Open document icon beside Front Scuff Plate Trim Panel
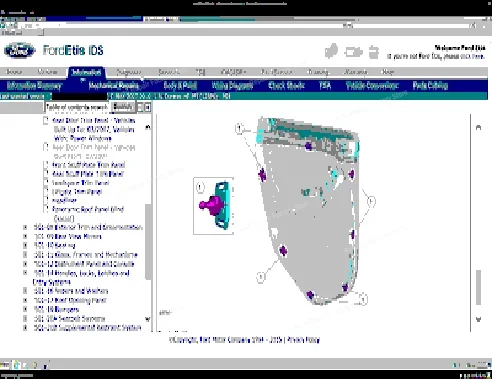492x379 pixels. coord(46,165)
